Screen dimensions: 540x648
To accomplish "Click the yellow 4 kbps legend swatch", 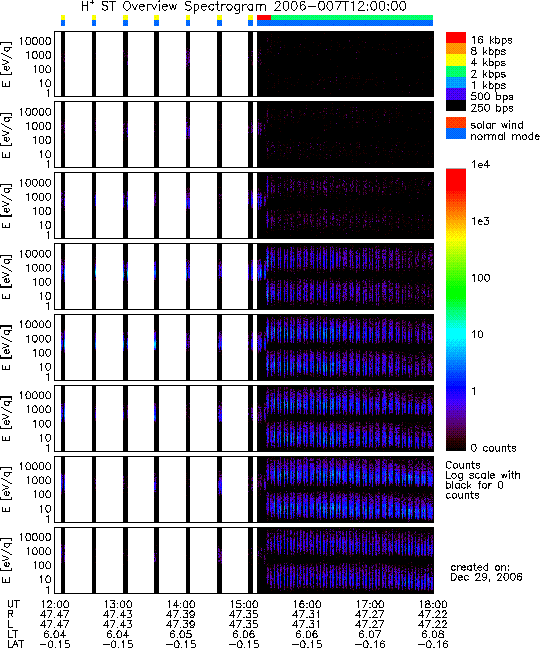I will [456, 60].
